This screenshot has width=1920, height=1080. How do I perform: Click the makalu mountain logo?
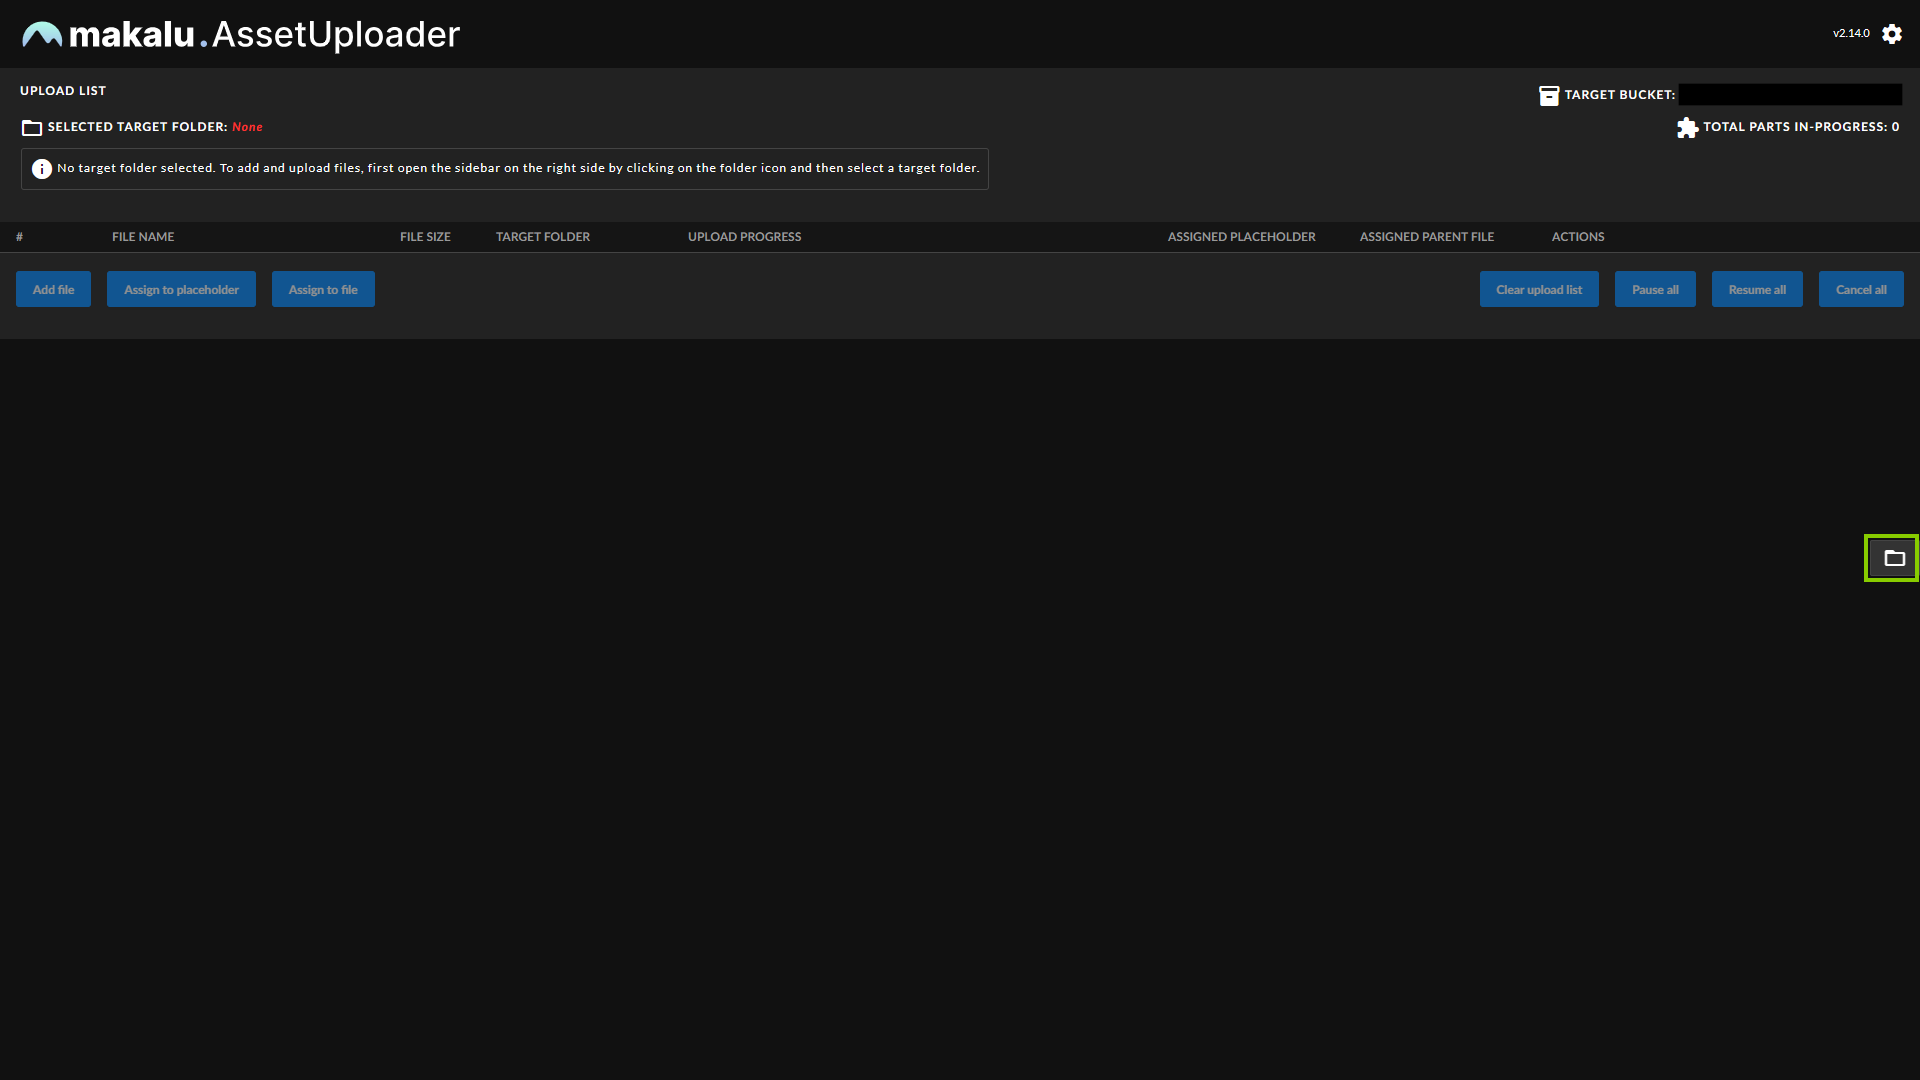click(42, 33)
